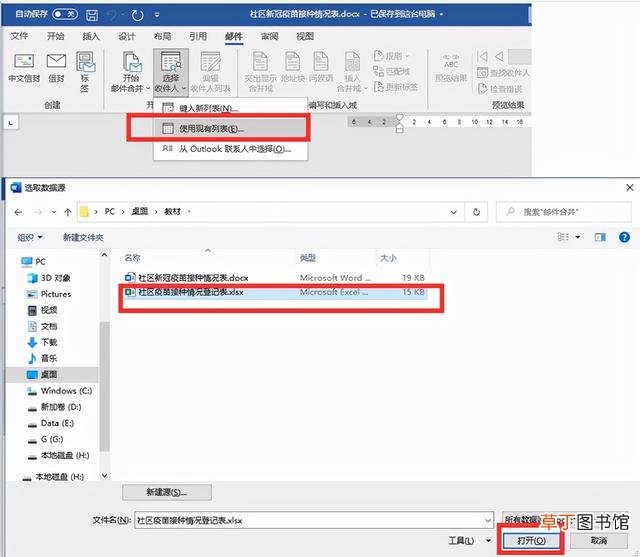Switch to the 引用 tab
640x557 pixels.
pyautogui.click(x=198, y=36)
